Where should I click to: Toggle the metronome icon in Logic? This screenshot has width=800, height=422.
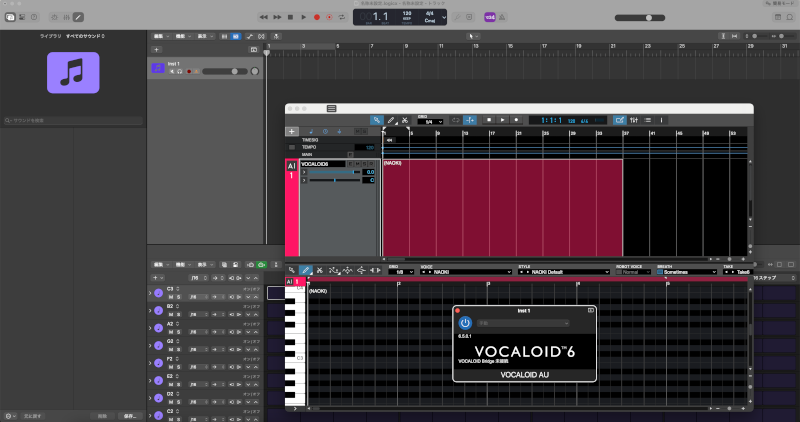[502, 17]
